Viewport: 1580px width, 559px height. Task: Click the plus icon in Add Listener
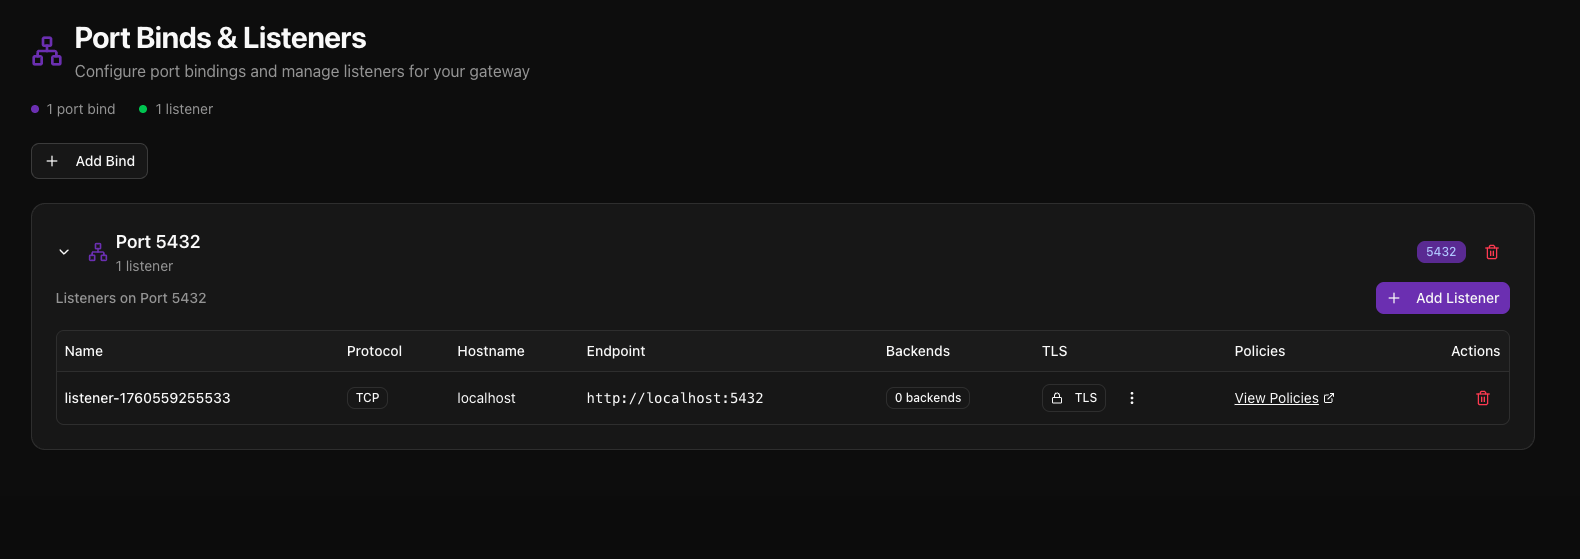pos(1394,298)
